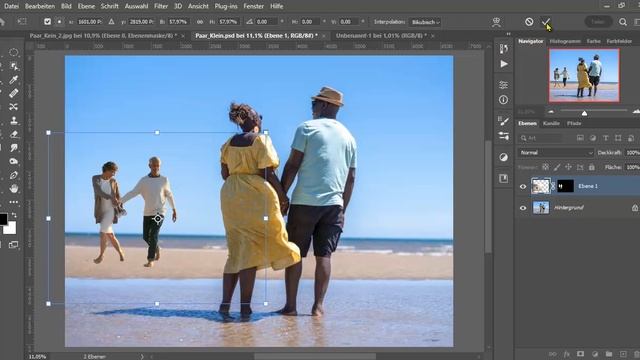Switch to the Kanäle panel tab
Image resolution: width=640 pixels, height=360 pixels.
point(551,123)
